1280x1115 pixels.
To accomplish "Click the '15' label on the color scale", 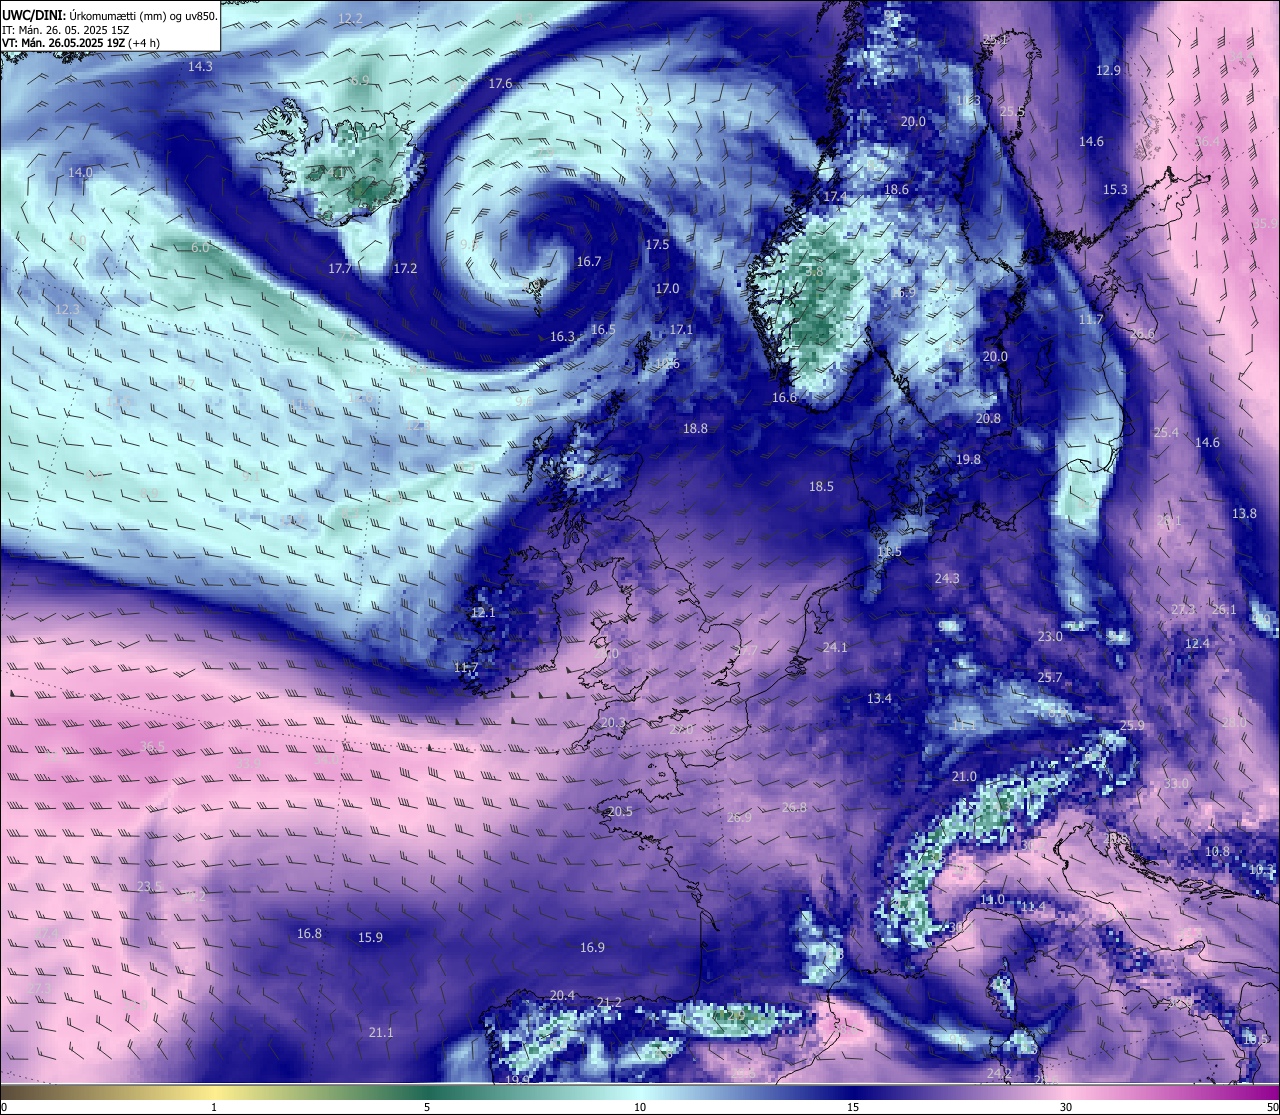I will (x=852, y=1107).
